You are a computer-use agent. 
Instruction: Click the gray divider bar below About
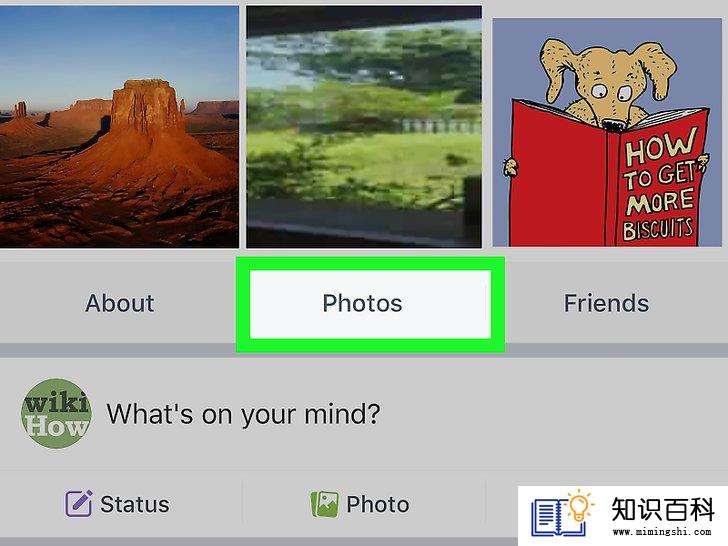(118, 350)
